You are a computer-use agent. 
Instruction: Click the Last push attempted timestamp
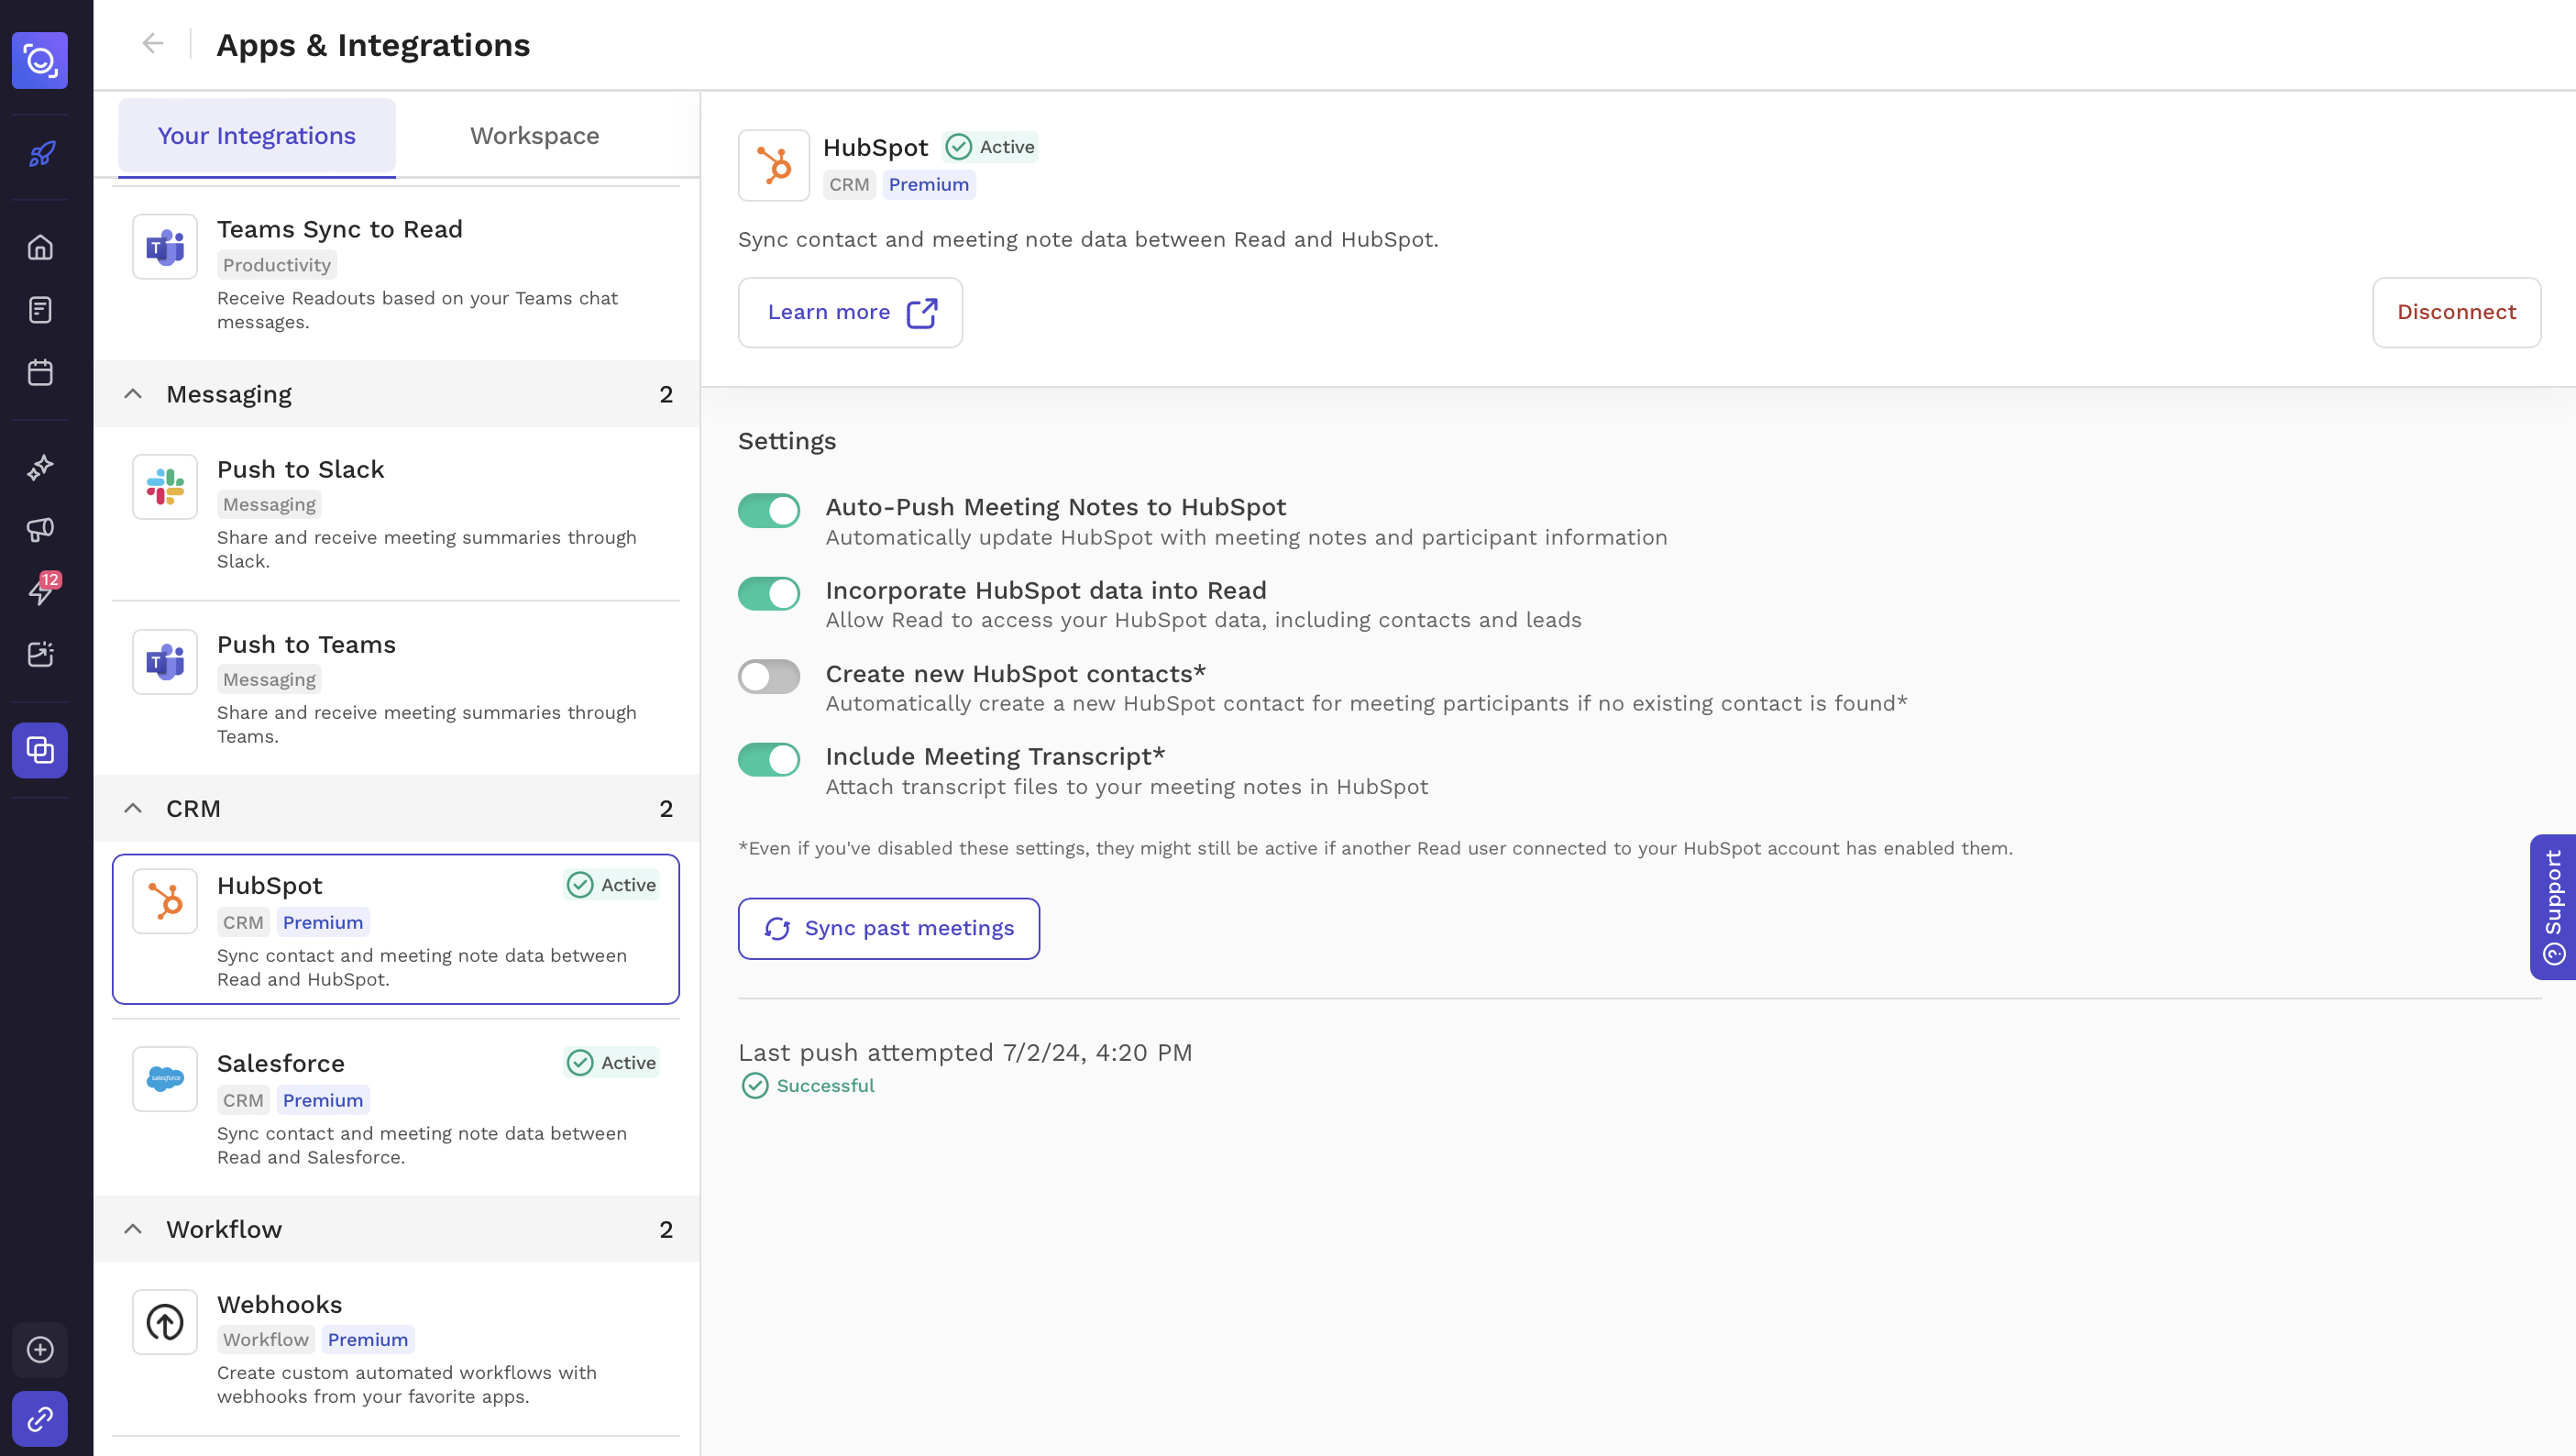965,1053
